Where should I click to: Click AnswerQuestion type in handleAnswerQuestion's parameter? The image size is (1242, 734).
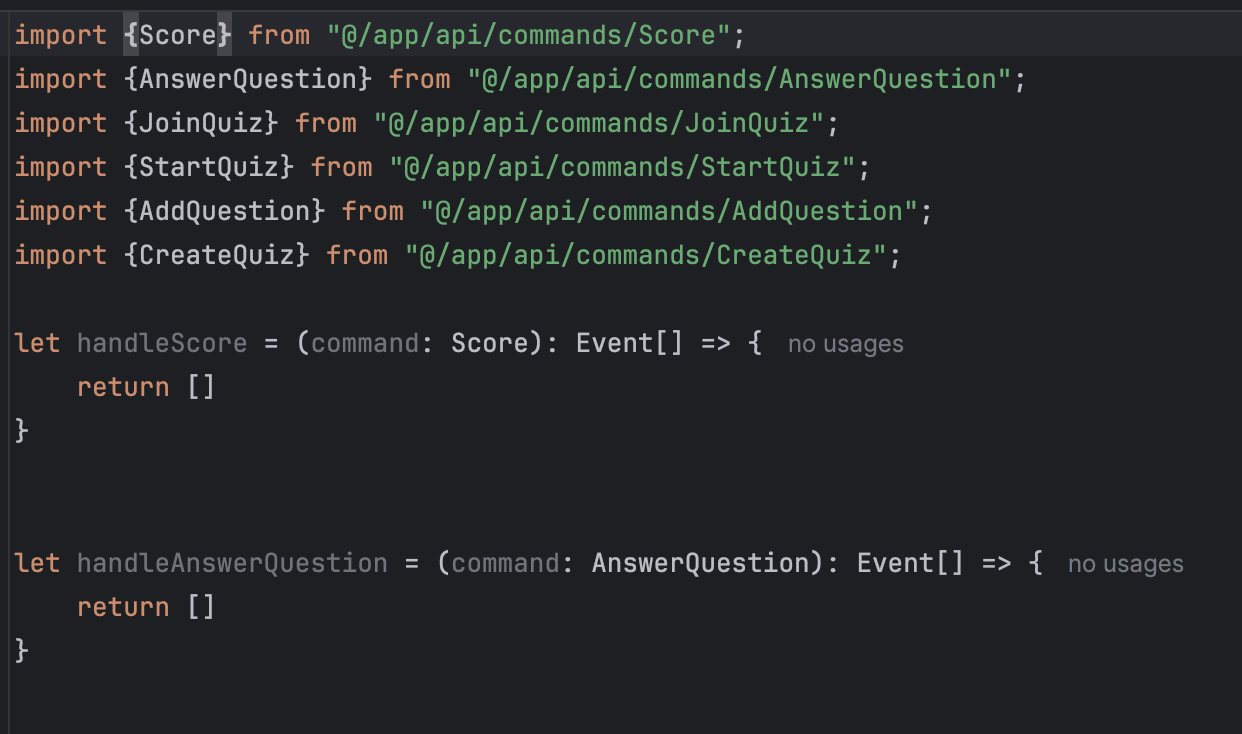click(700, 563)
